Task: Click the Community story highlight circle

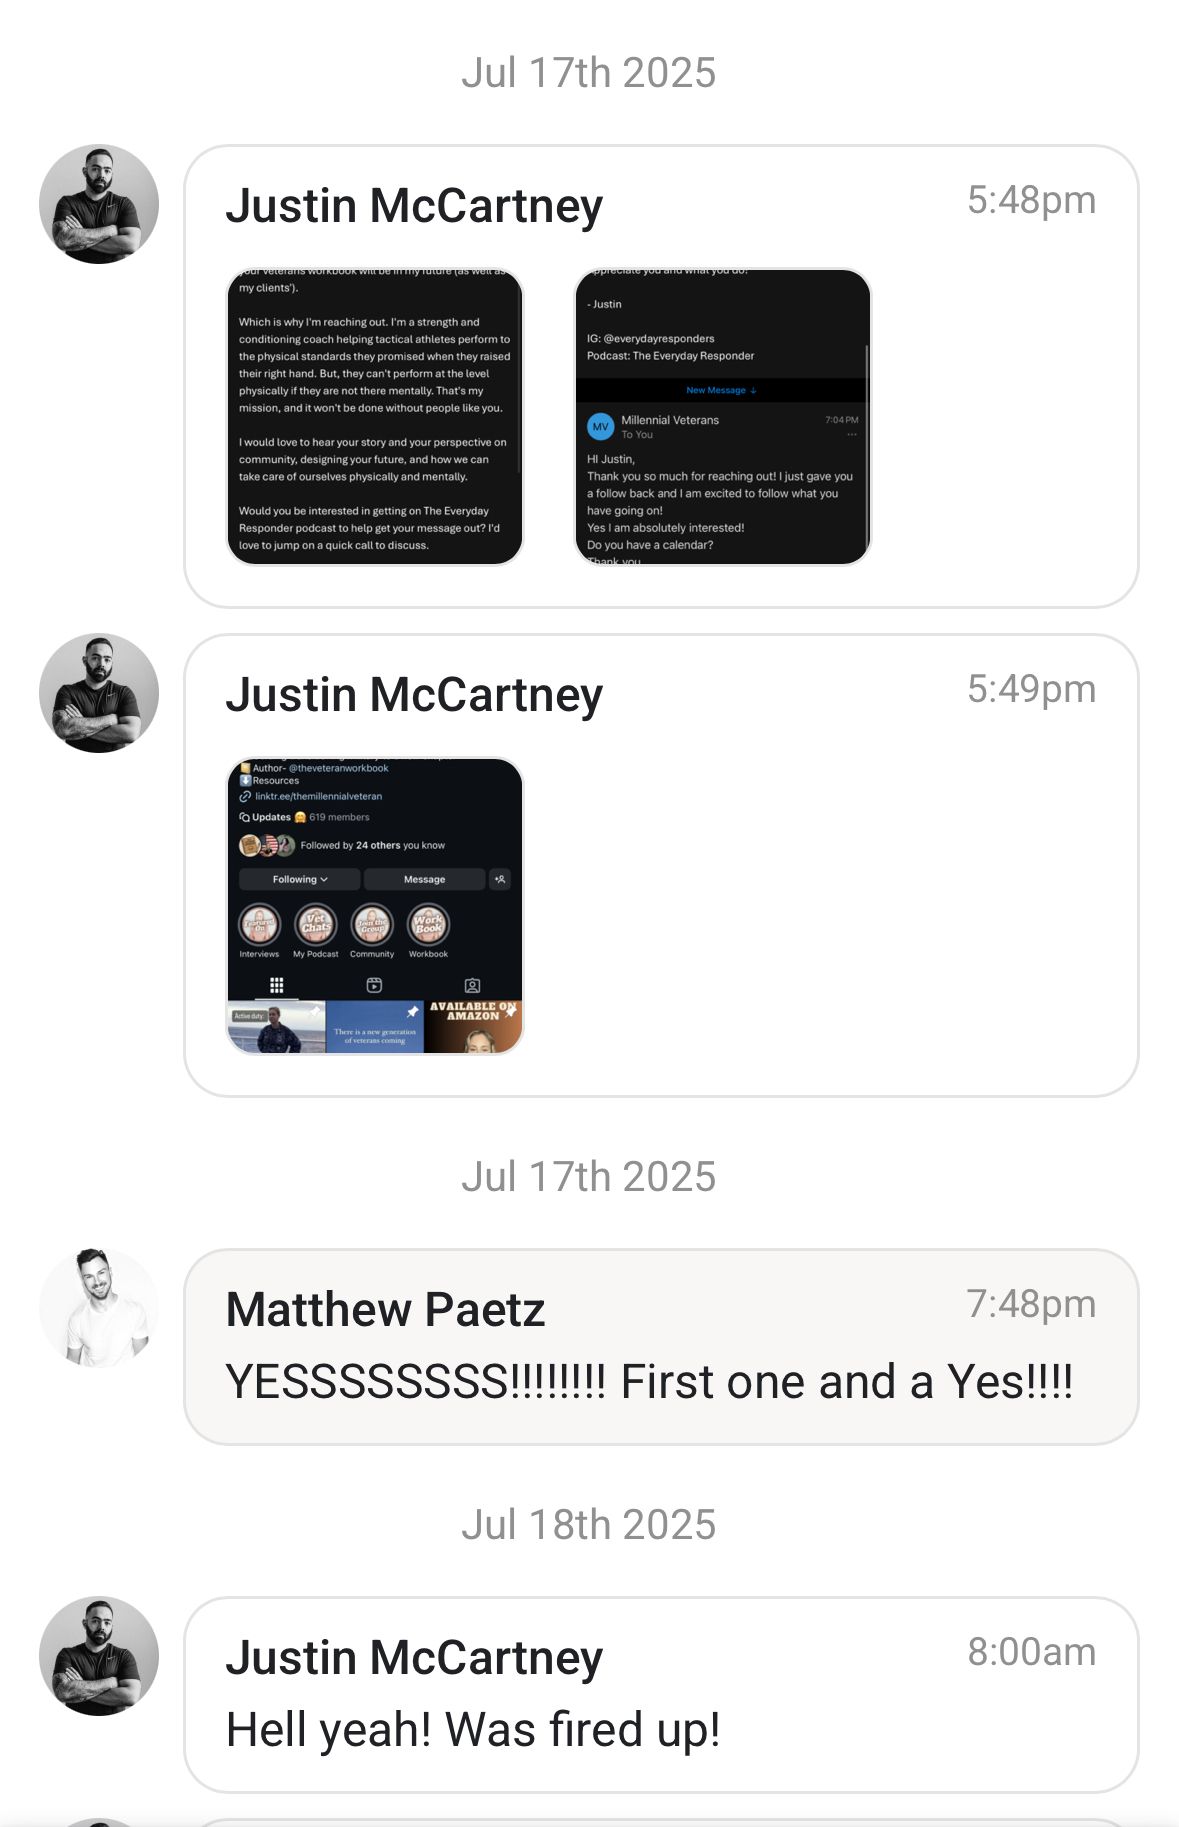Action: [x=372, y=925]
